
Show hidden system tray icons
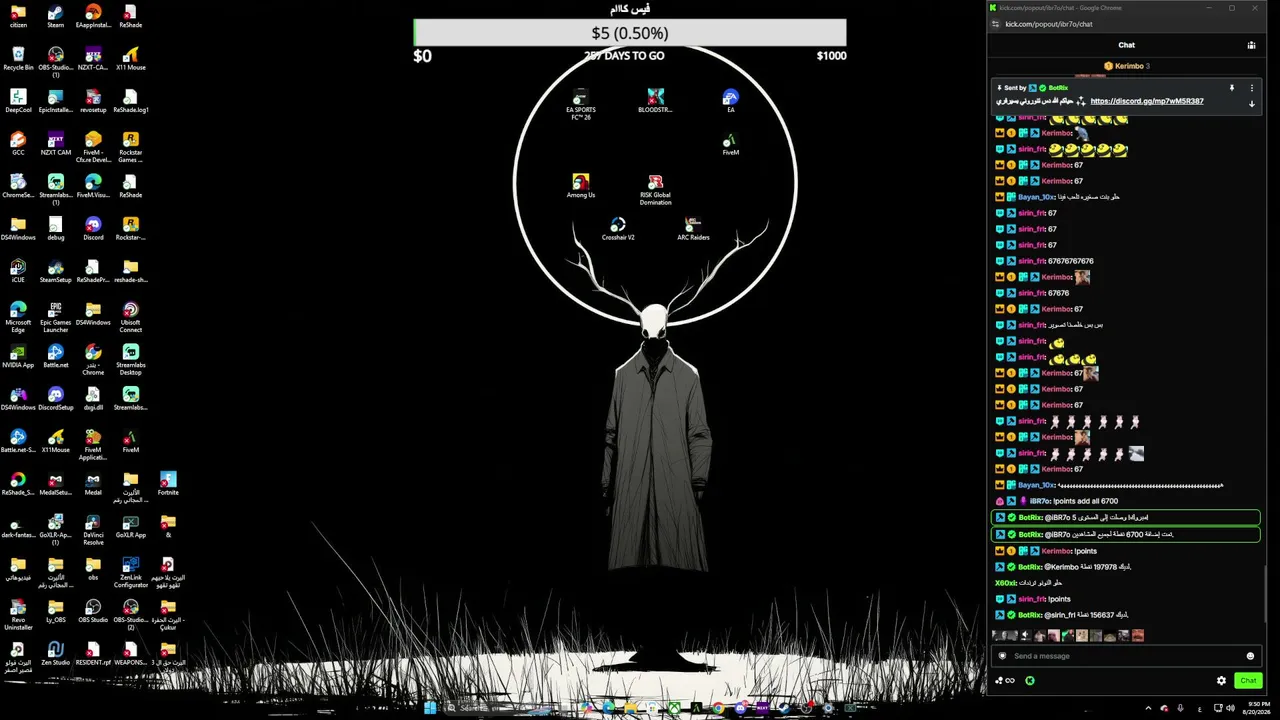point(1147,708)
